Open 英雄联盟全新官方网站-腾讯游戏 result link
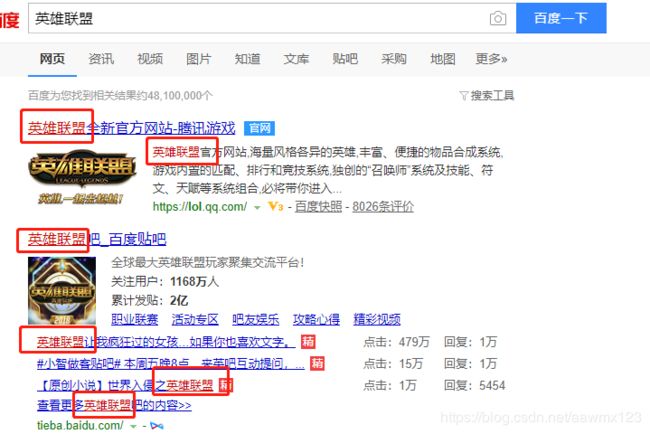650x434 pixels. (131, 128)
